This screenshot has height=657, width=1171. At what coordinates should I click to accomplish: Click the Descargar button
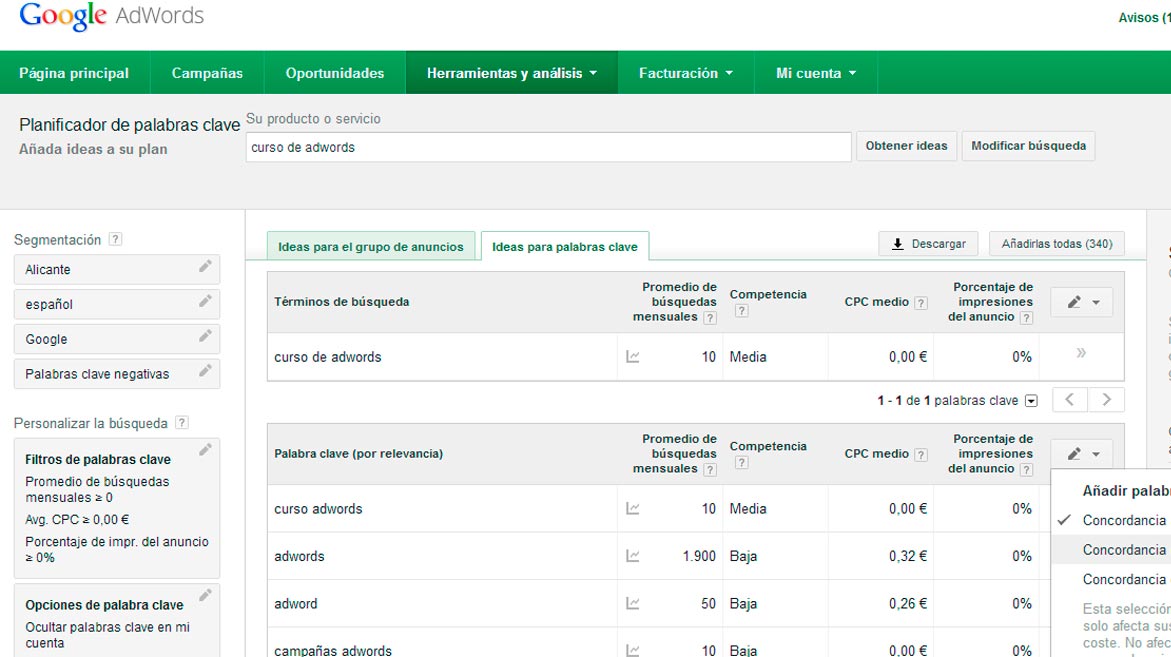[929, 243]
